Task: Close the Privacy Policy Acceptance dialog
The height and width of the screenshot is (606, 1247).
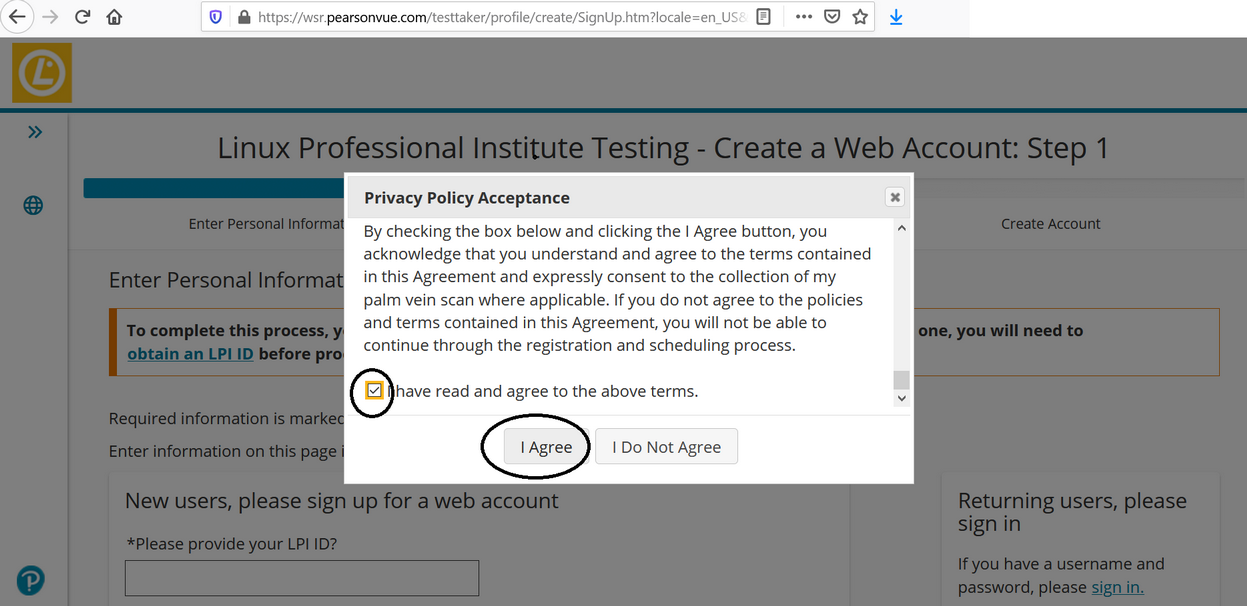Action: [x=895, y=197]
